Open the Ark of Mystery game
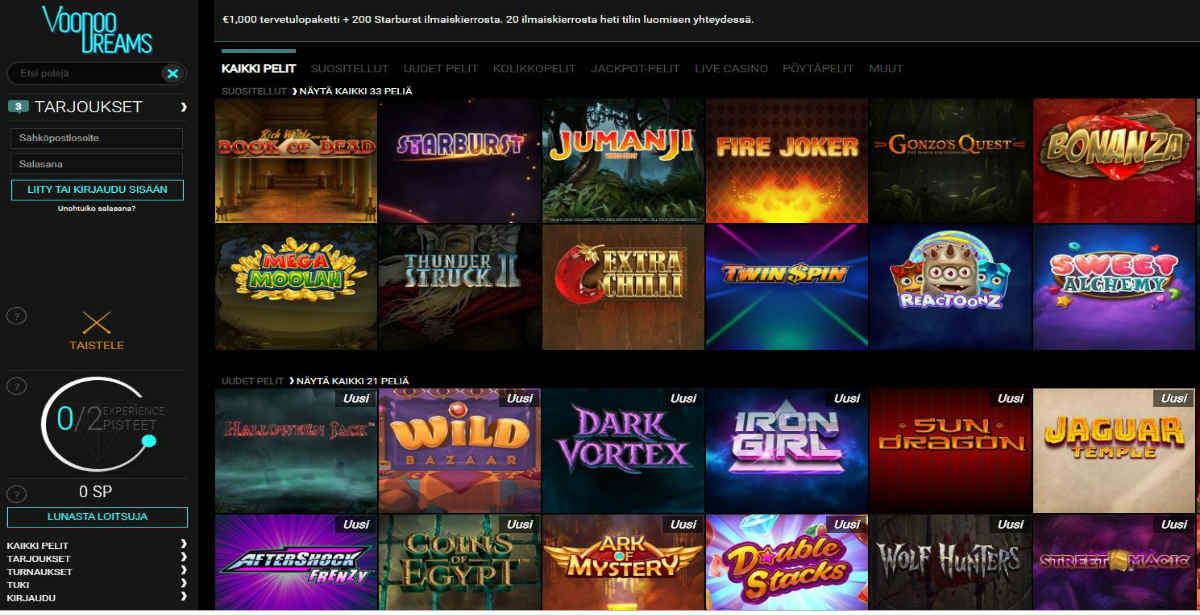Viewport: 1200px width, 615px height. [x=624, y=562]
